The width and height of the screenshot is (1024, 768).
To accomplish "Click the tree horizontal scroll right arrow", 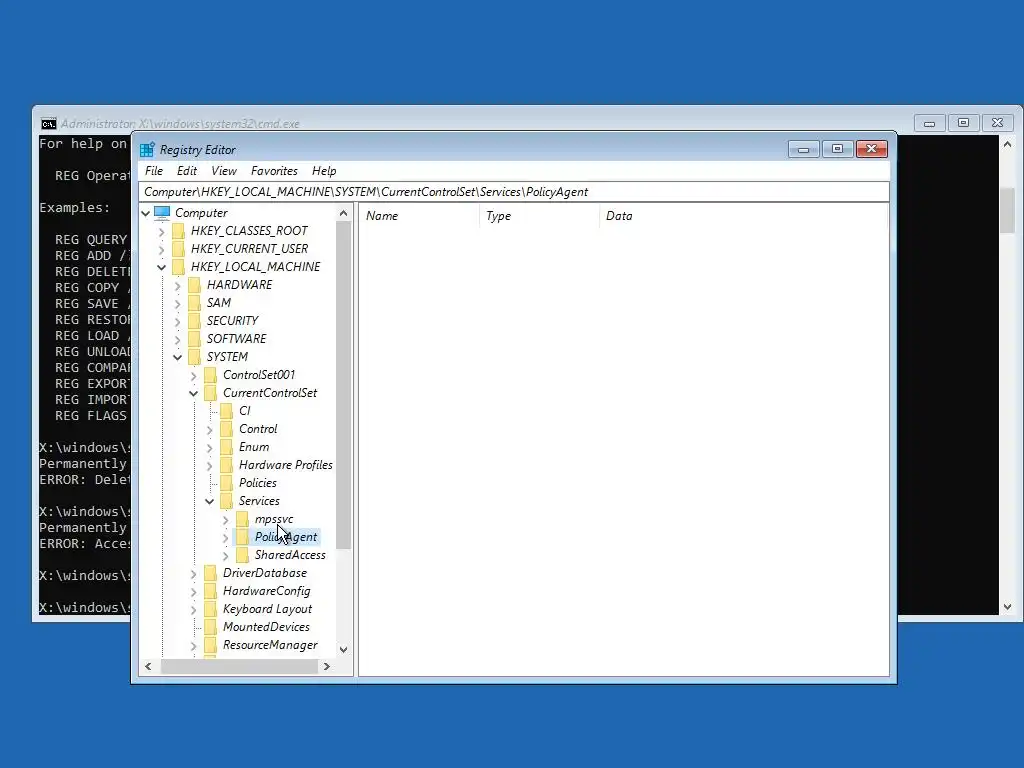I will (327, 667).
